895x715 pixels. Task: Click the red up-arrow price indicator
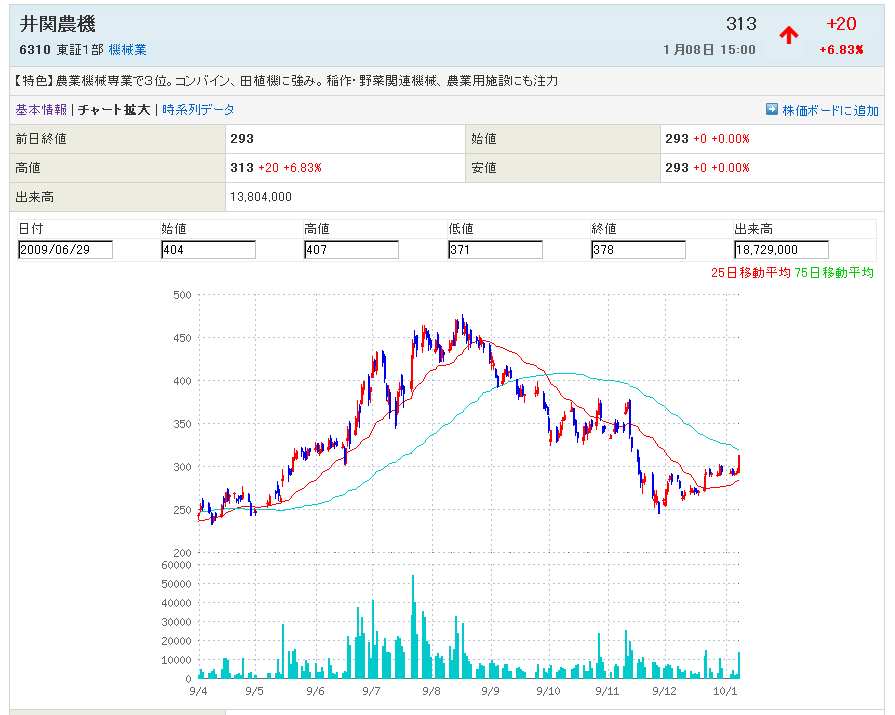789,35
